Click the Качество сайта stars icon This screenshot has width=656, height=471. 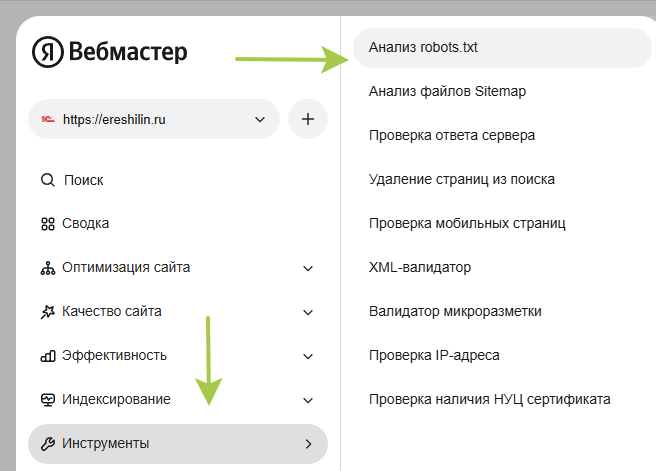[47, 312]
